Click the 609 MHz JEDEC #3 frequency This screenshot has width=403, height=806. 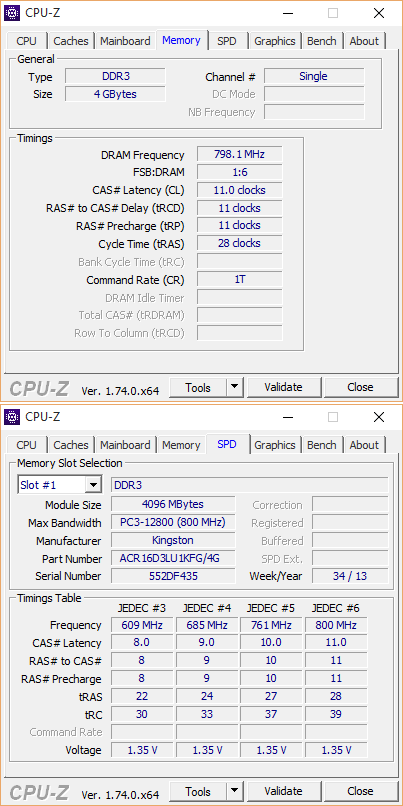click(x=142, y=626)
